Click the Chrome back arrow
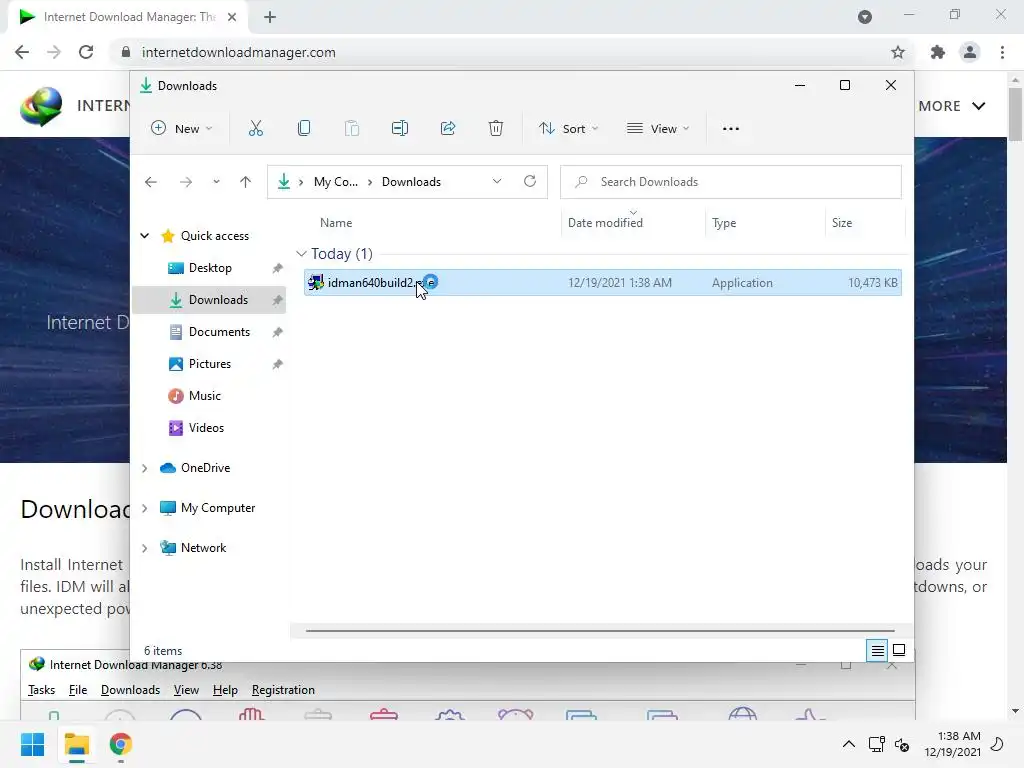Viewport: 1024px width, 768px height. [22, 52]
